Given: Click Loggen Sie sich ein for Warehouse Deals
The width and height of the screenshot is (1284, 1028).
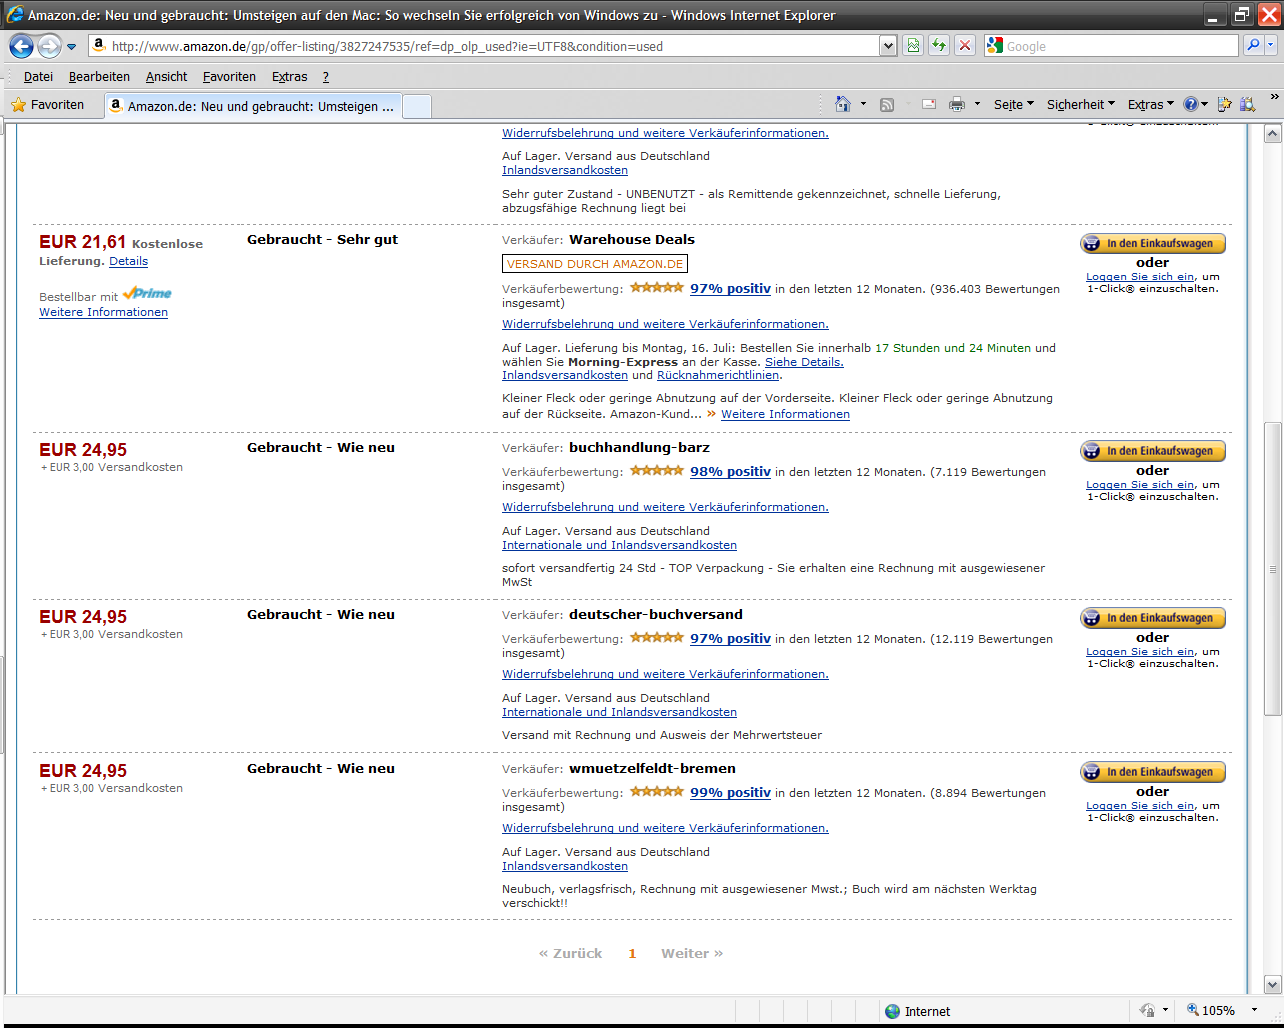Looking at the screenshot, I should (x=1140, y=276).
